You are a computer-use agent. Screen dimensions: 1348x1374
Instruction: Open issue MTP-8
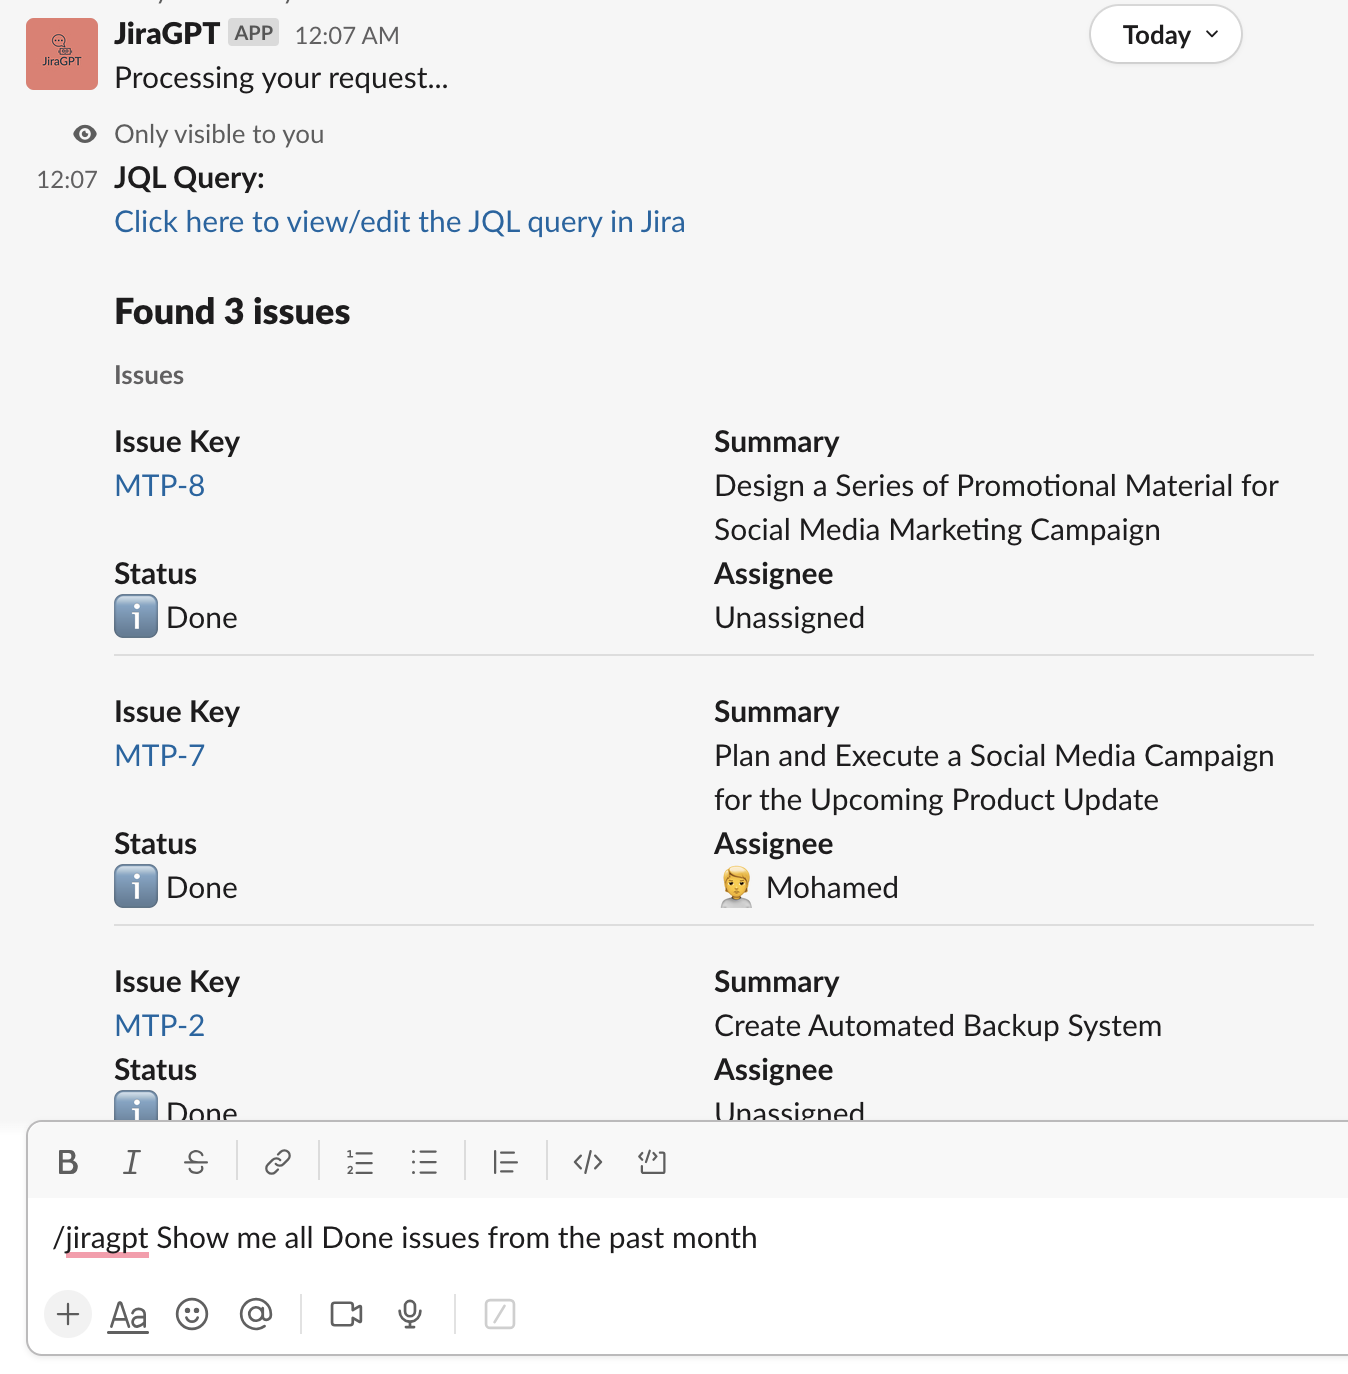(160, 486)
